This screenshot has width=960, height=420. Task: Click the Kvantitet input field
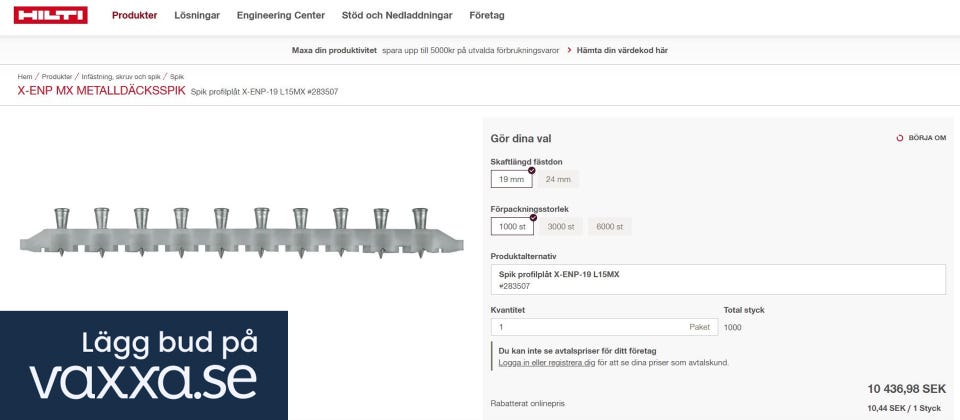[604, 327]
